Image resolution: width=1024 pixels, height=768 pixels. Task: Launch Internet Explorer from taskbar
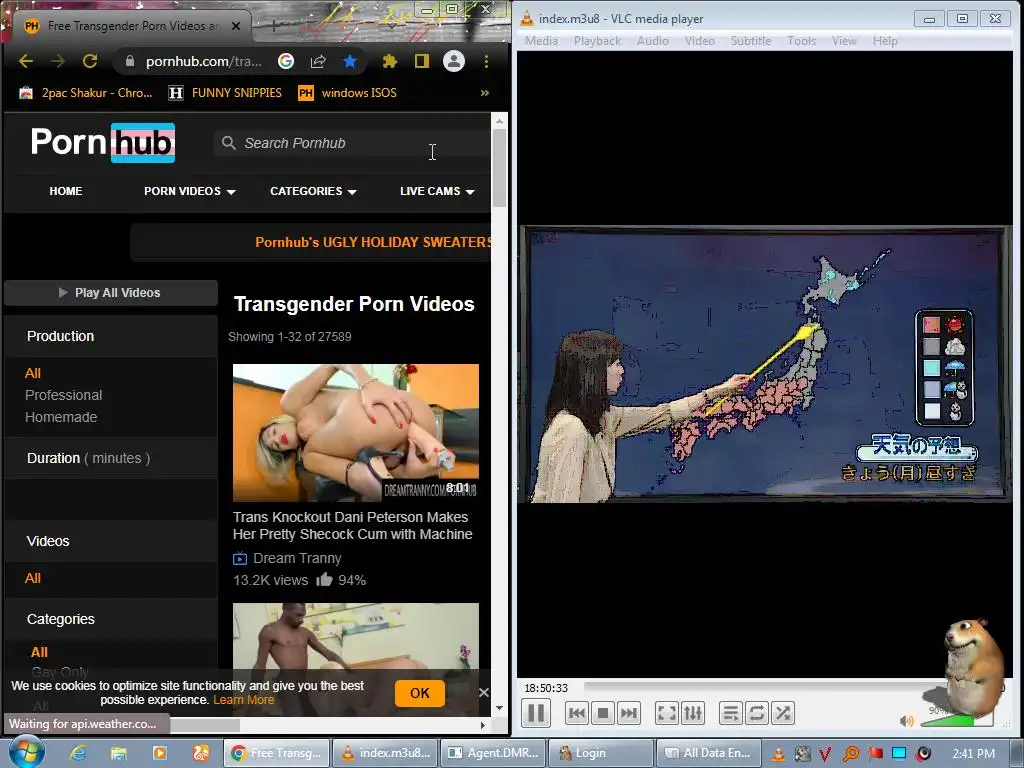pos(78,753)
